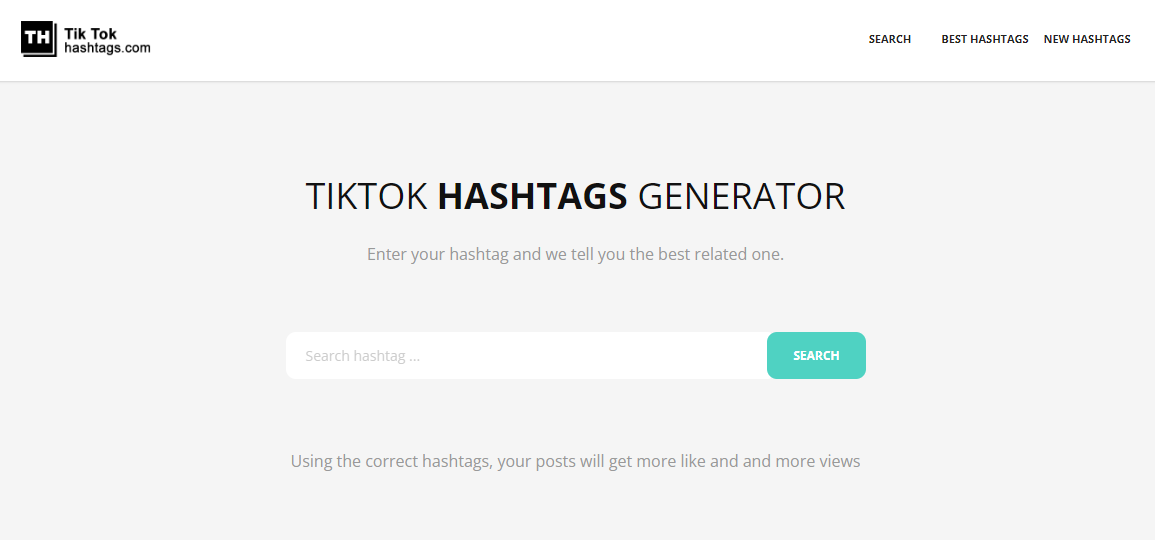This screenshot has width=1155, height=540.
Task: Click the "Tik Tok" logo title text
Action: 91,33
